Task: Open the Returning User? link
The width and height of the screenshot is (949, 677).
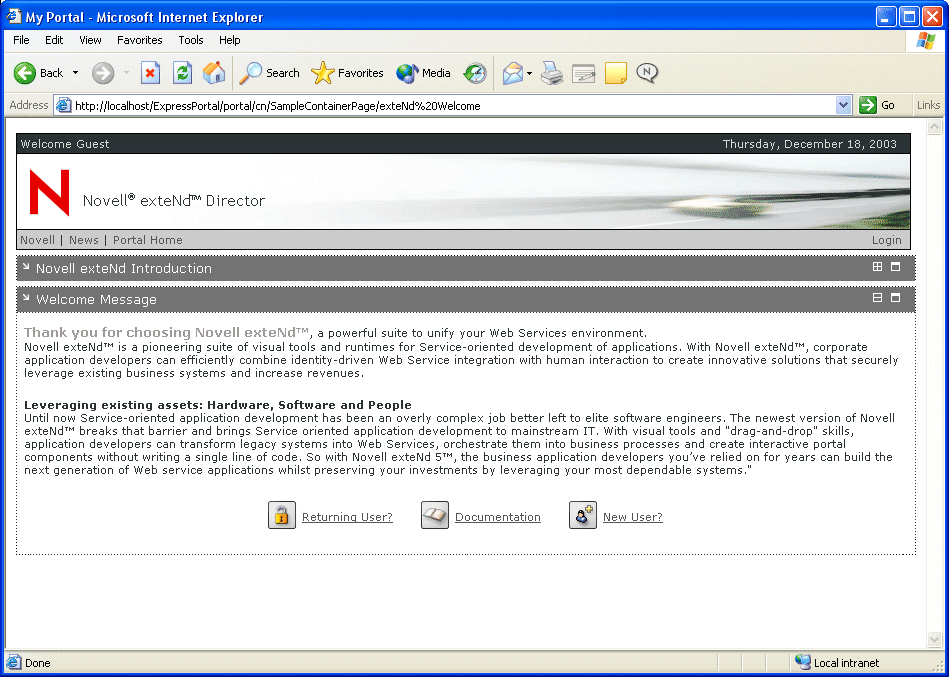Action: 347,517
